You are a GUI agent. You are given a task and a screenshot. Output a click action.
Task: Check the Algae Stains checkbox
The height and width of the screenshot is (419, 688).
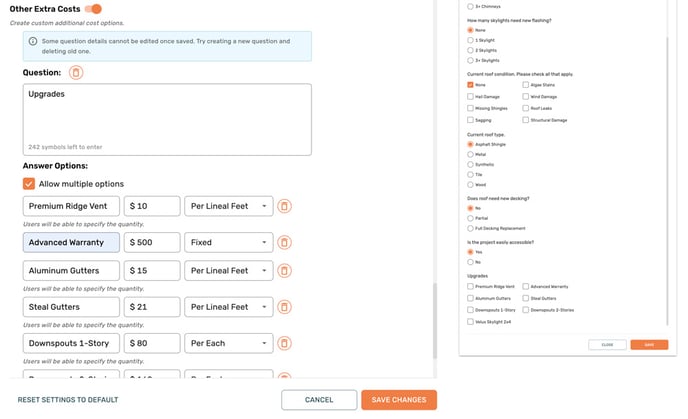point(526,85)
